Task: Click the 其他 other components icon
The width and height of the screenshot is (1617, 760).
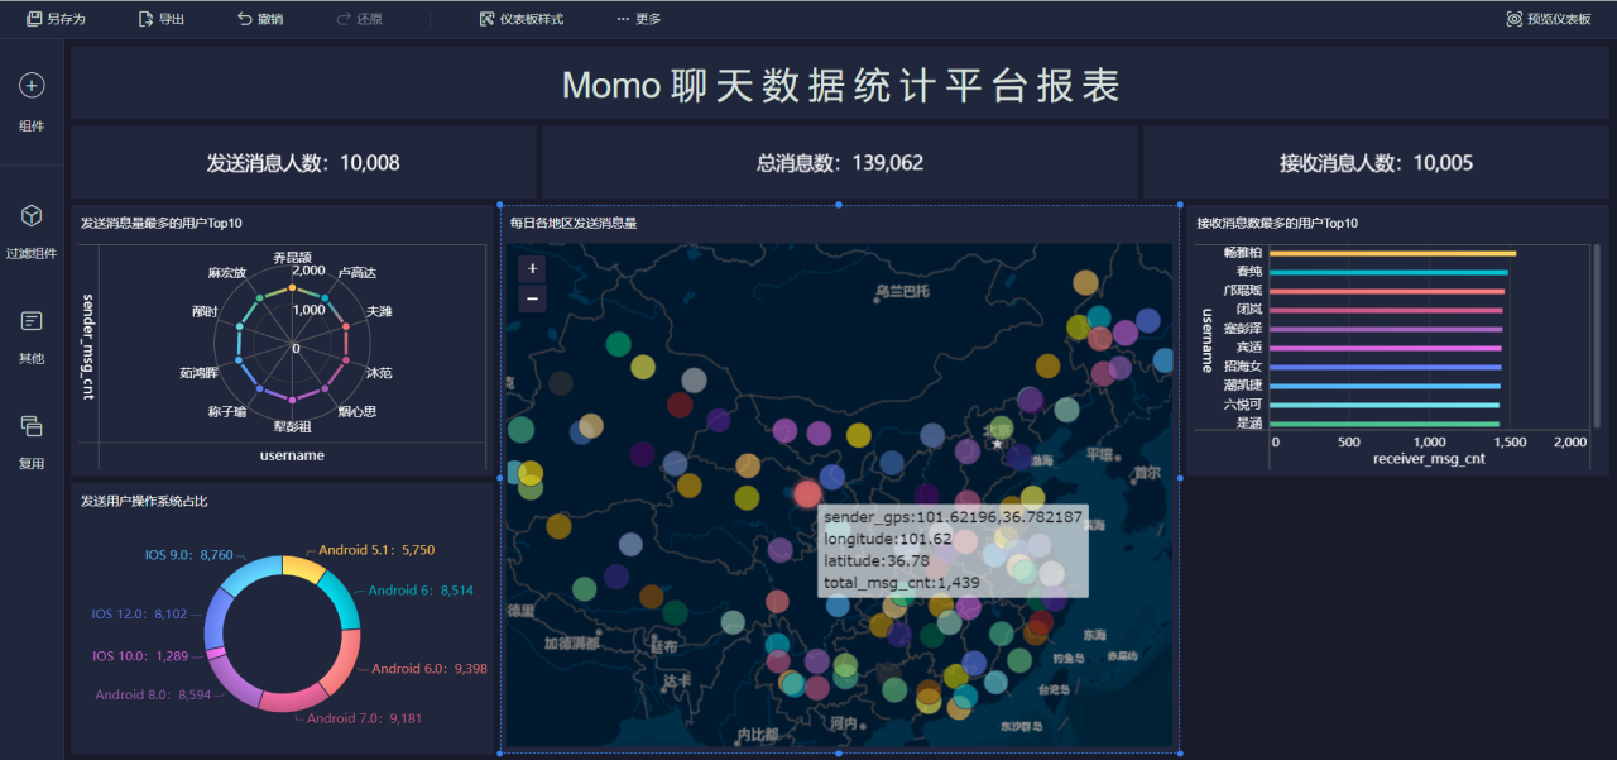Action: pyautogui.click(x=32, y=321)
